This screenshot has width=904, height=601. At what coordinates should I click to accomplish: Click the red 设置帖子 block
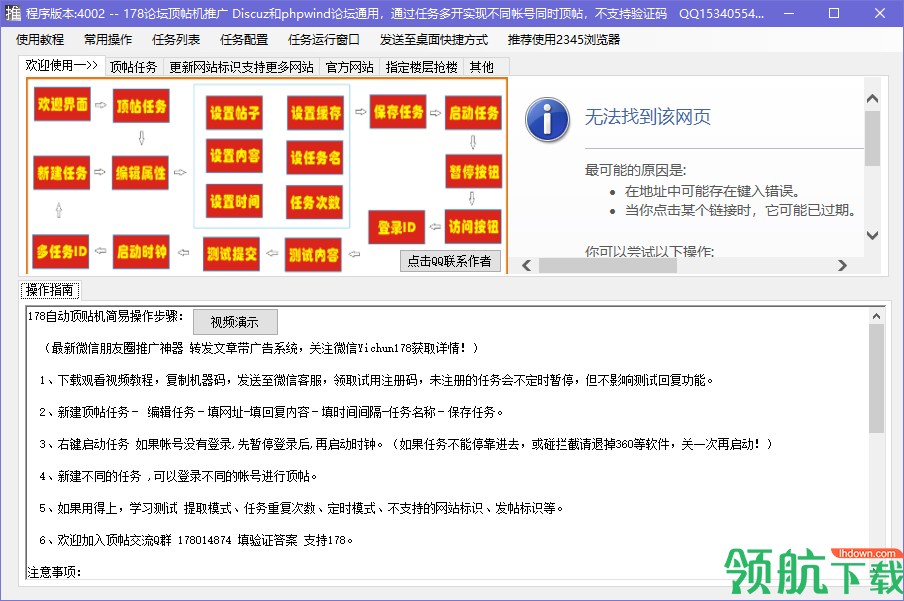pyautogui.click(x=235, y=112)
